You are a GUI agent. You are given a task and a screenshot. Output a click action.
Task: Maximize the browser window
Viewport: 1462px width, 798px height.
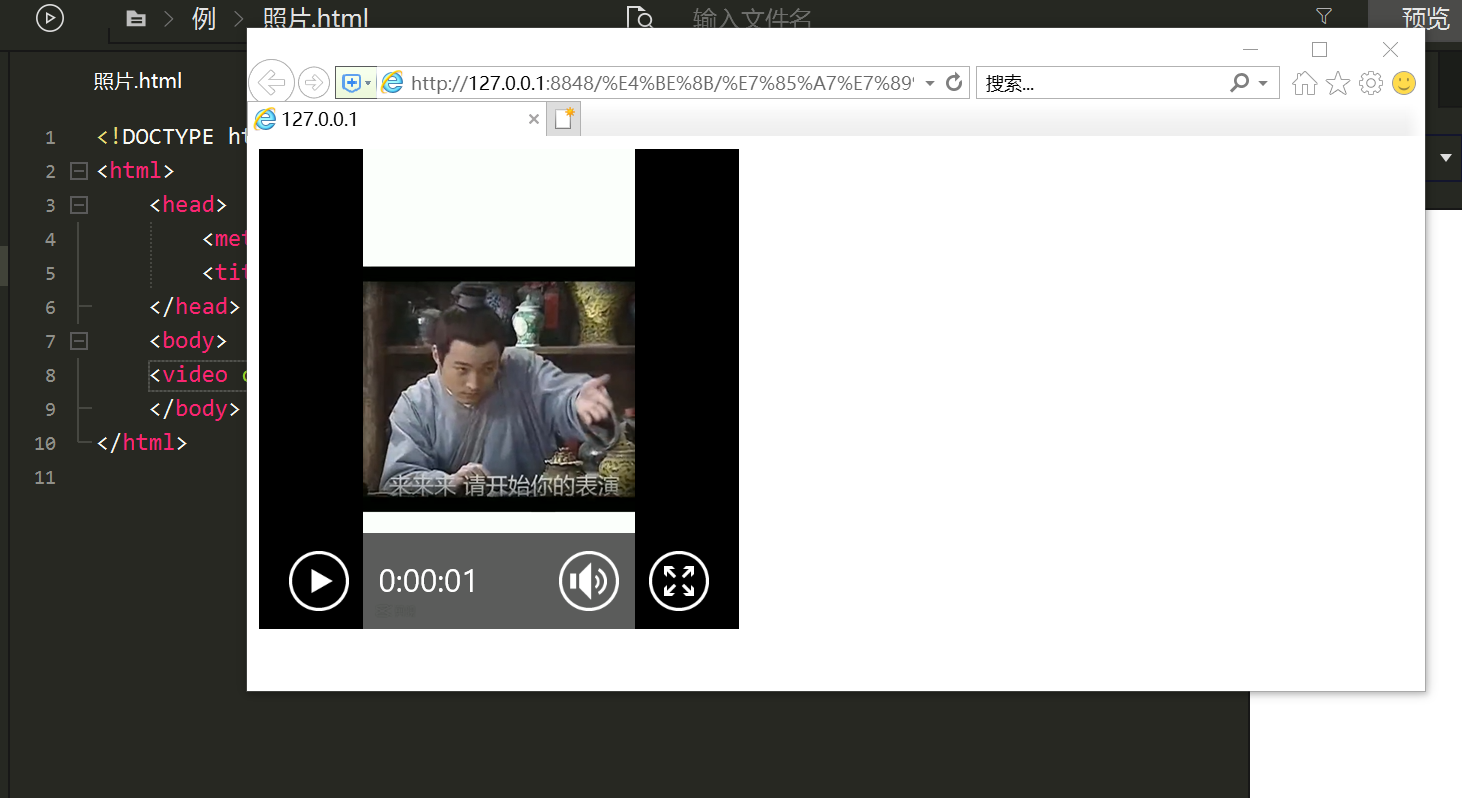coord(1319,49)
